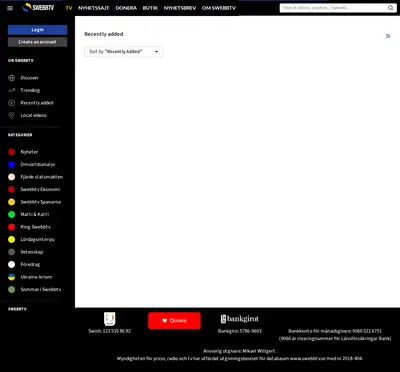Click the Omvärldsanalys blue circle icon
The height and width of the screenshot is (372, 400).
tap(12, 165)
